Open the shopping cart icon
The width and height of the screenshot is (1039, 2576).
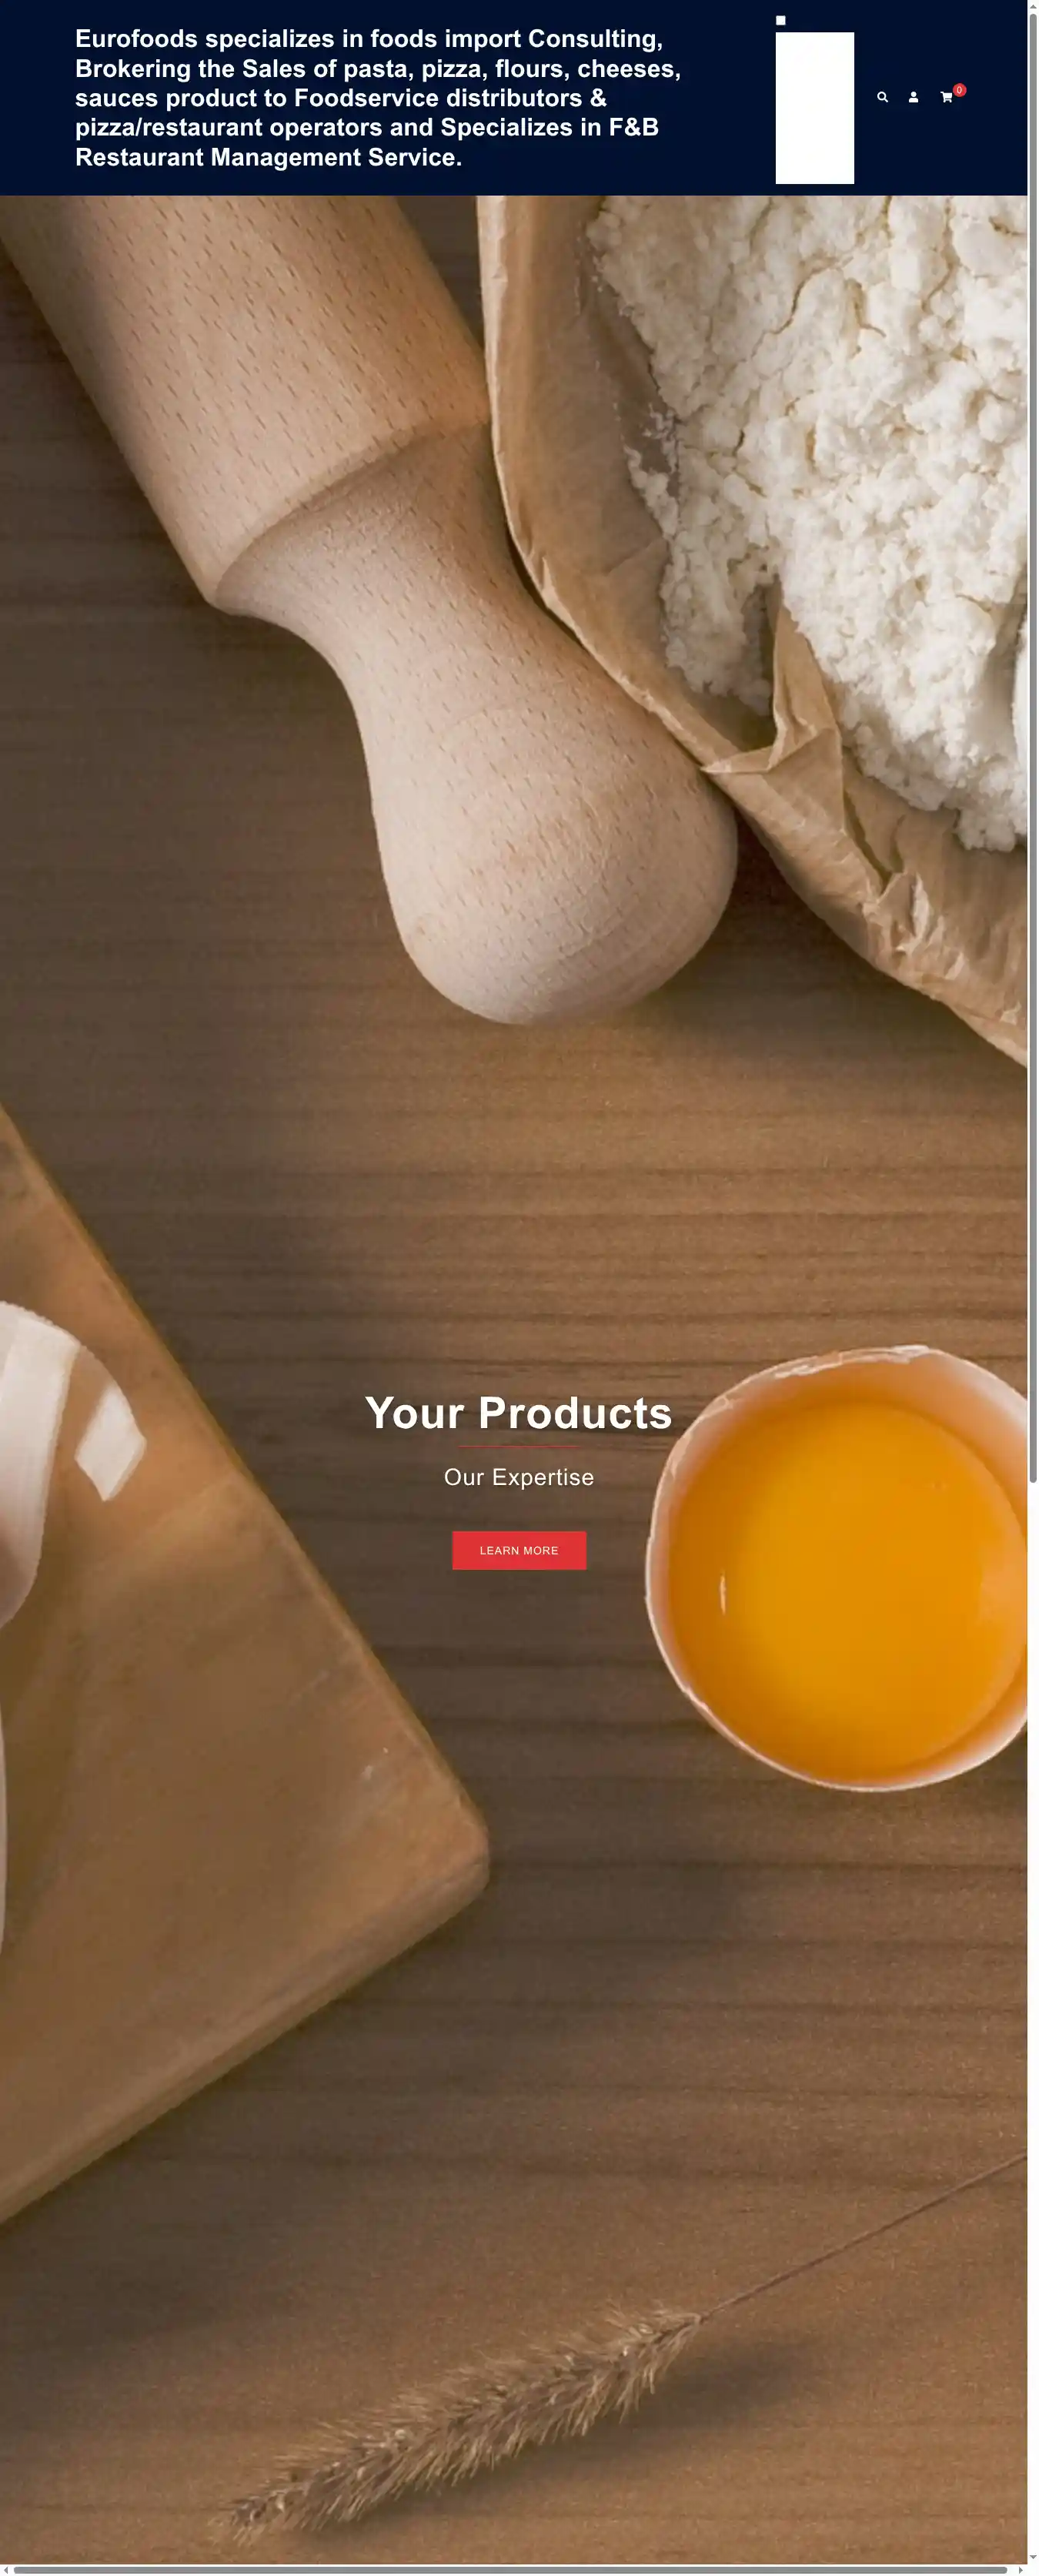[946, 98]
